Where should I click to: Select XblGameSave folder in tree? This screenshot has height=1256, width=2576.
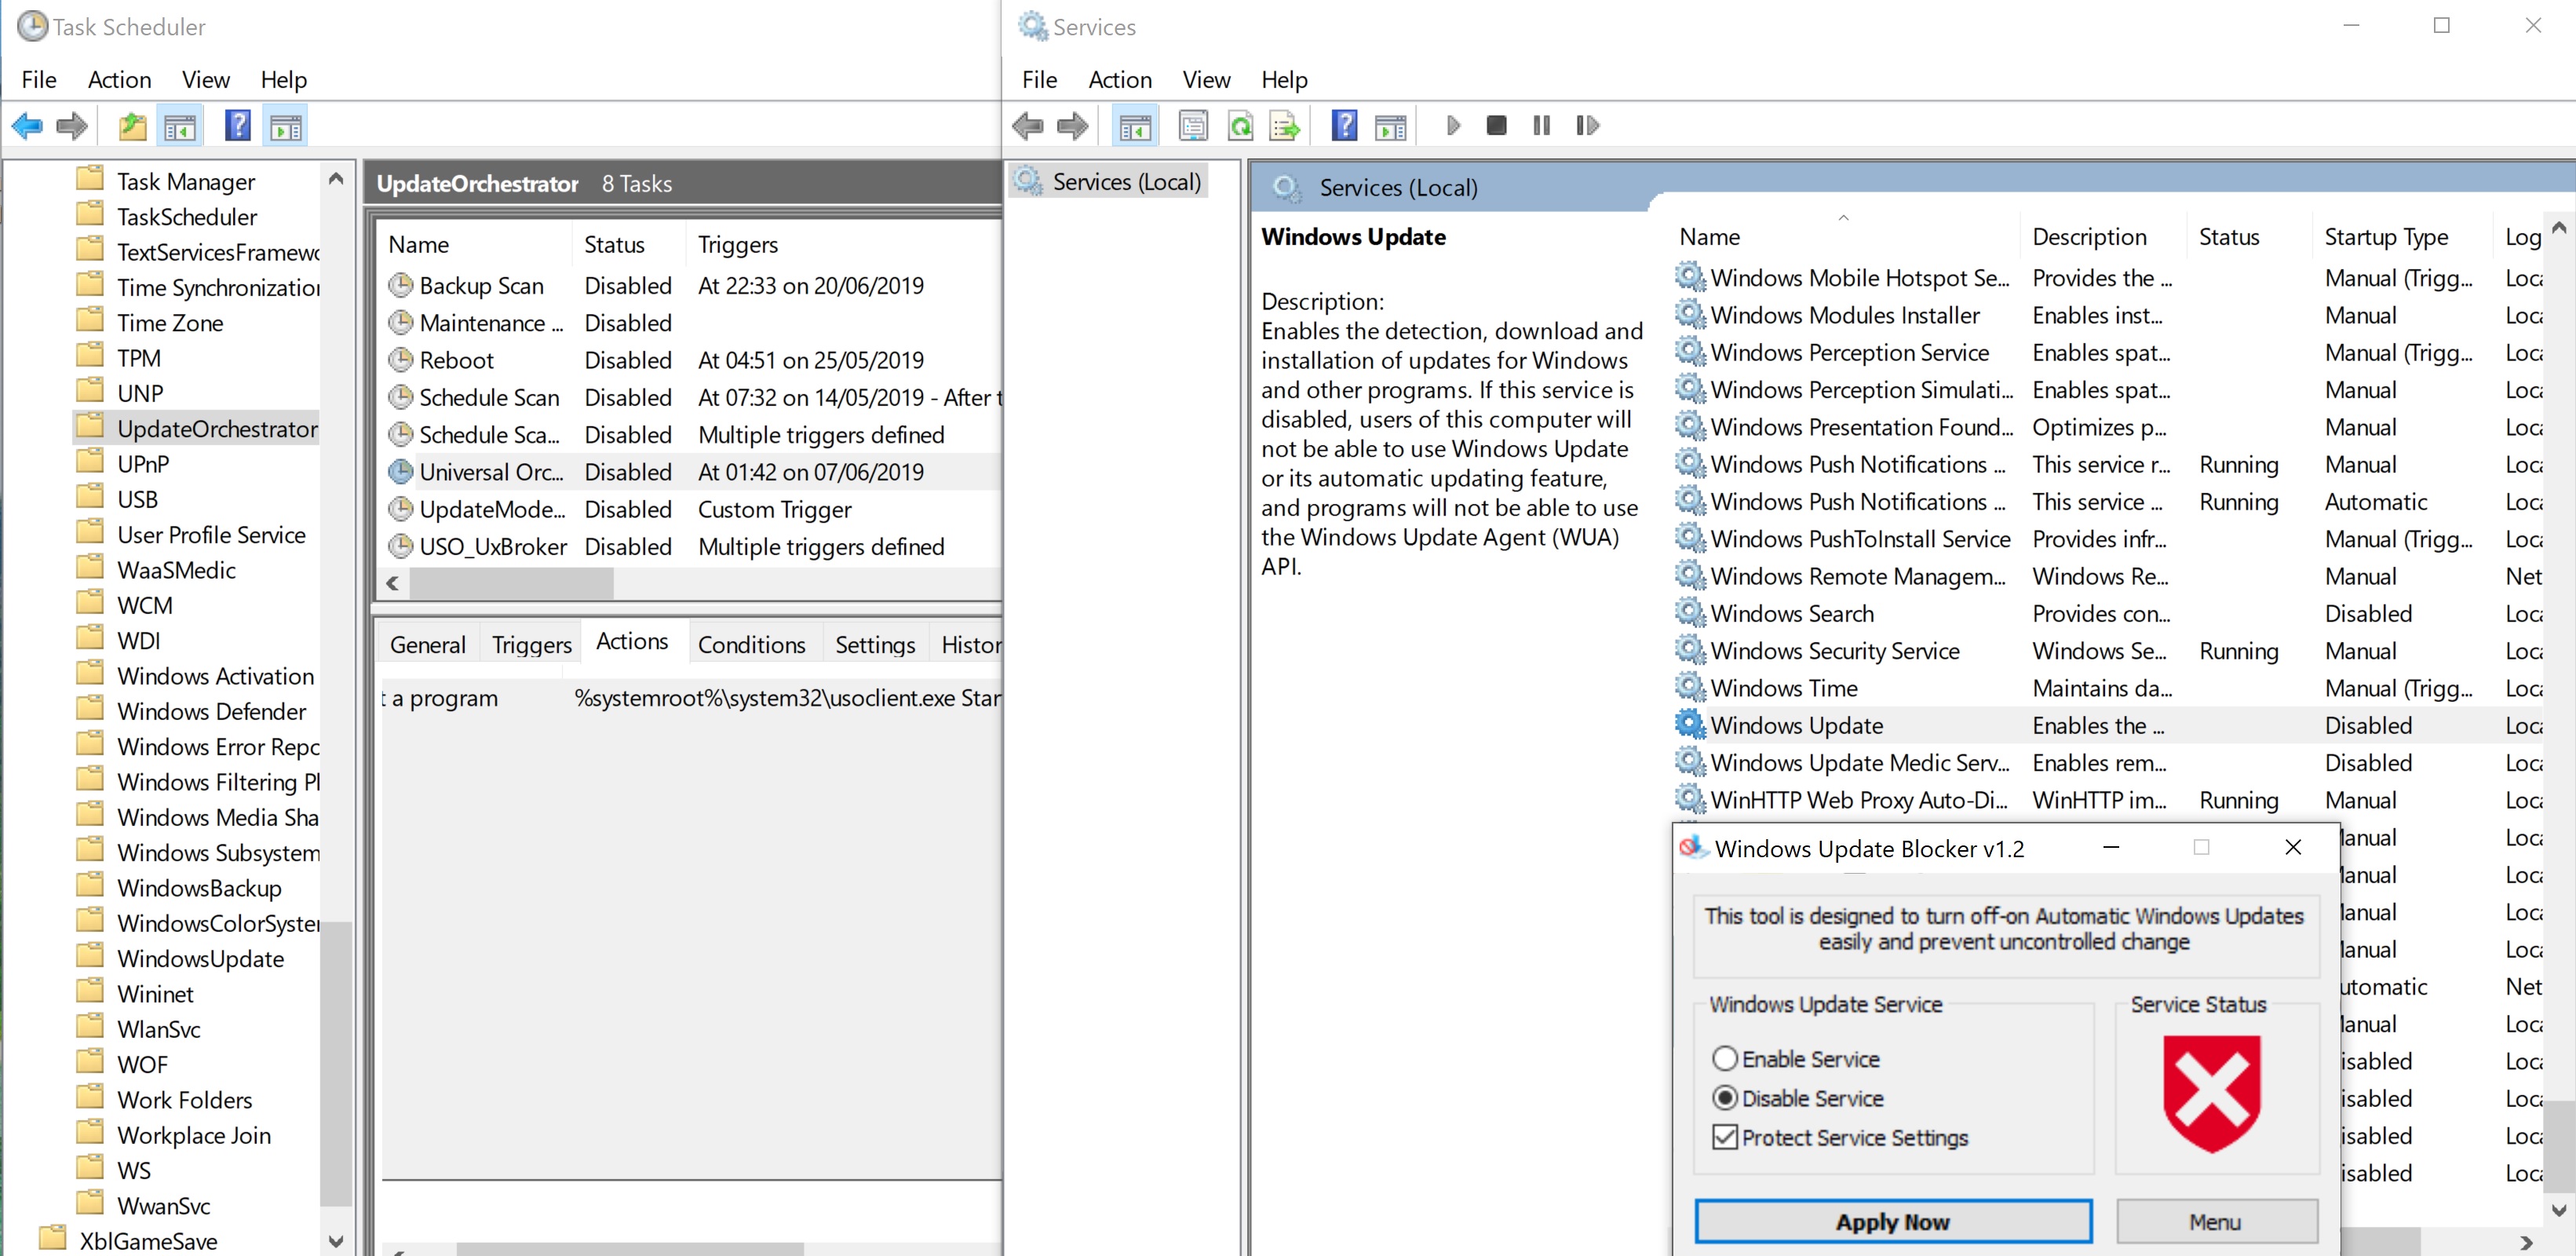148,1240
